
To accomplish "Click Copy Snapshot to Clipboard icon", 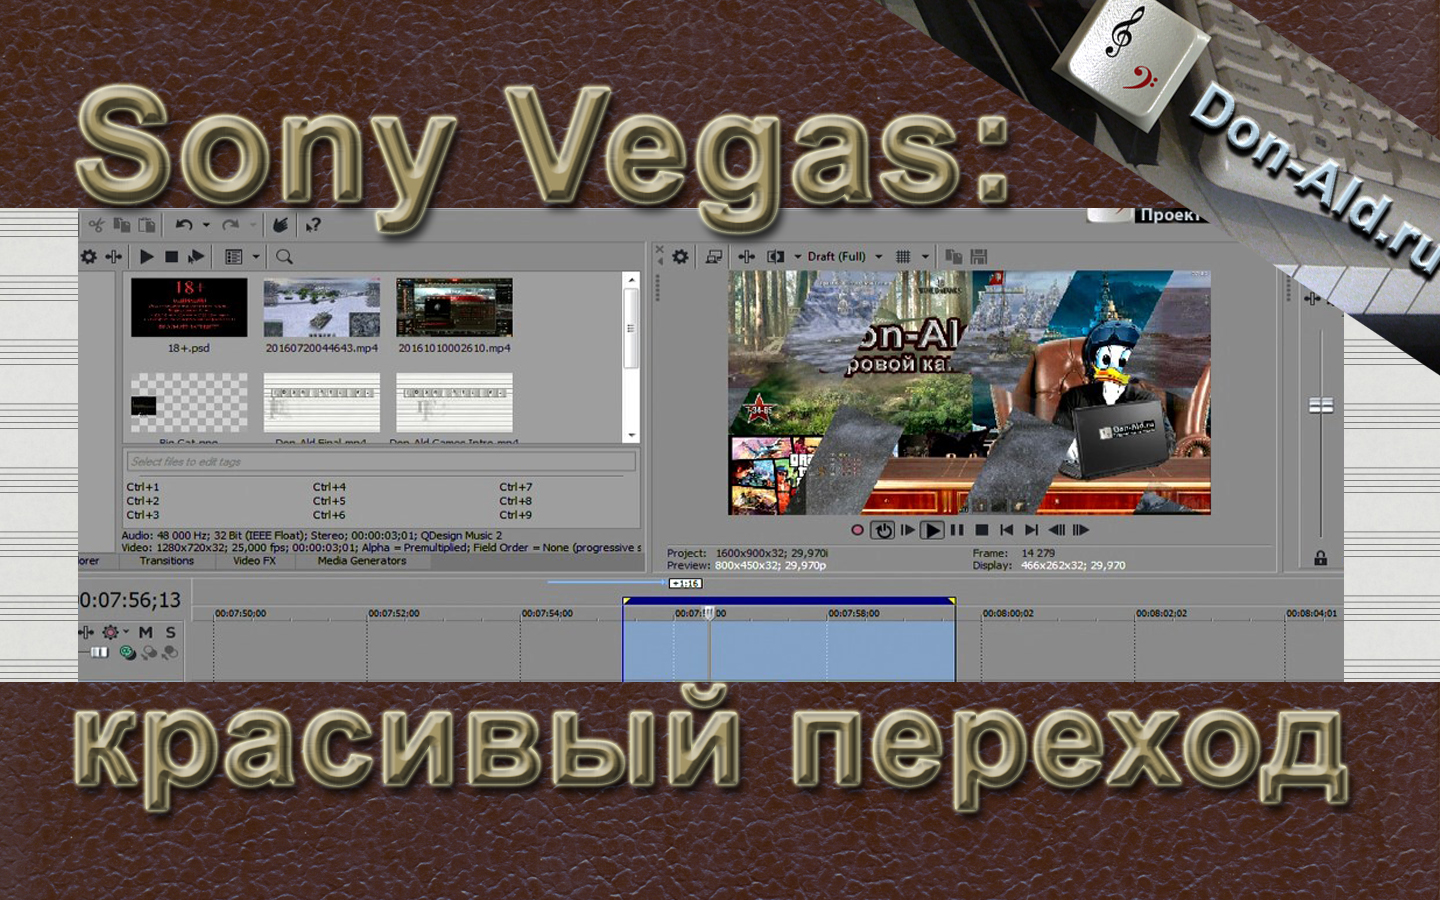I will click(x=953, y=257).
